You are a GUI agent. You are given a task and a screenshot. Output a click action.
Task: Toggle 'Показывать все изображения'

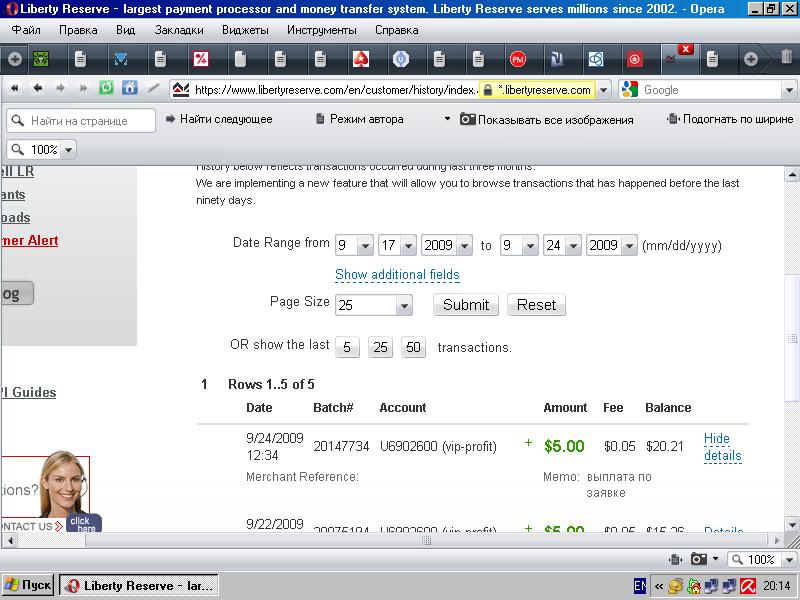tap(547, 119)
